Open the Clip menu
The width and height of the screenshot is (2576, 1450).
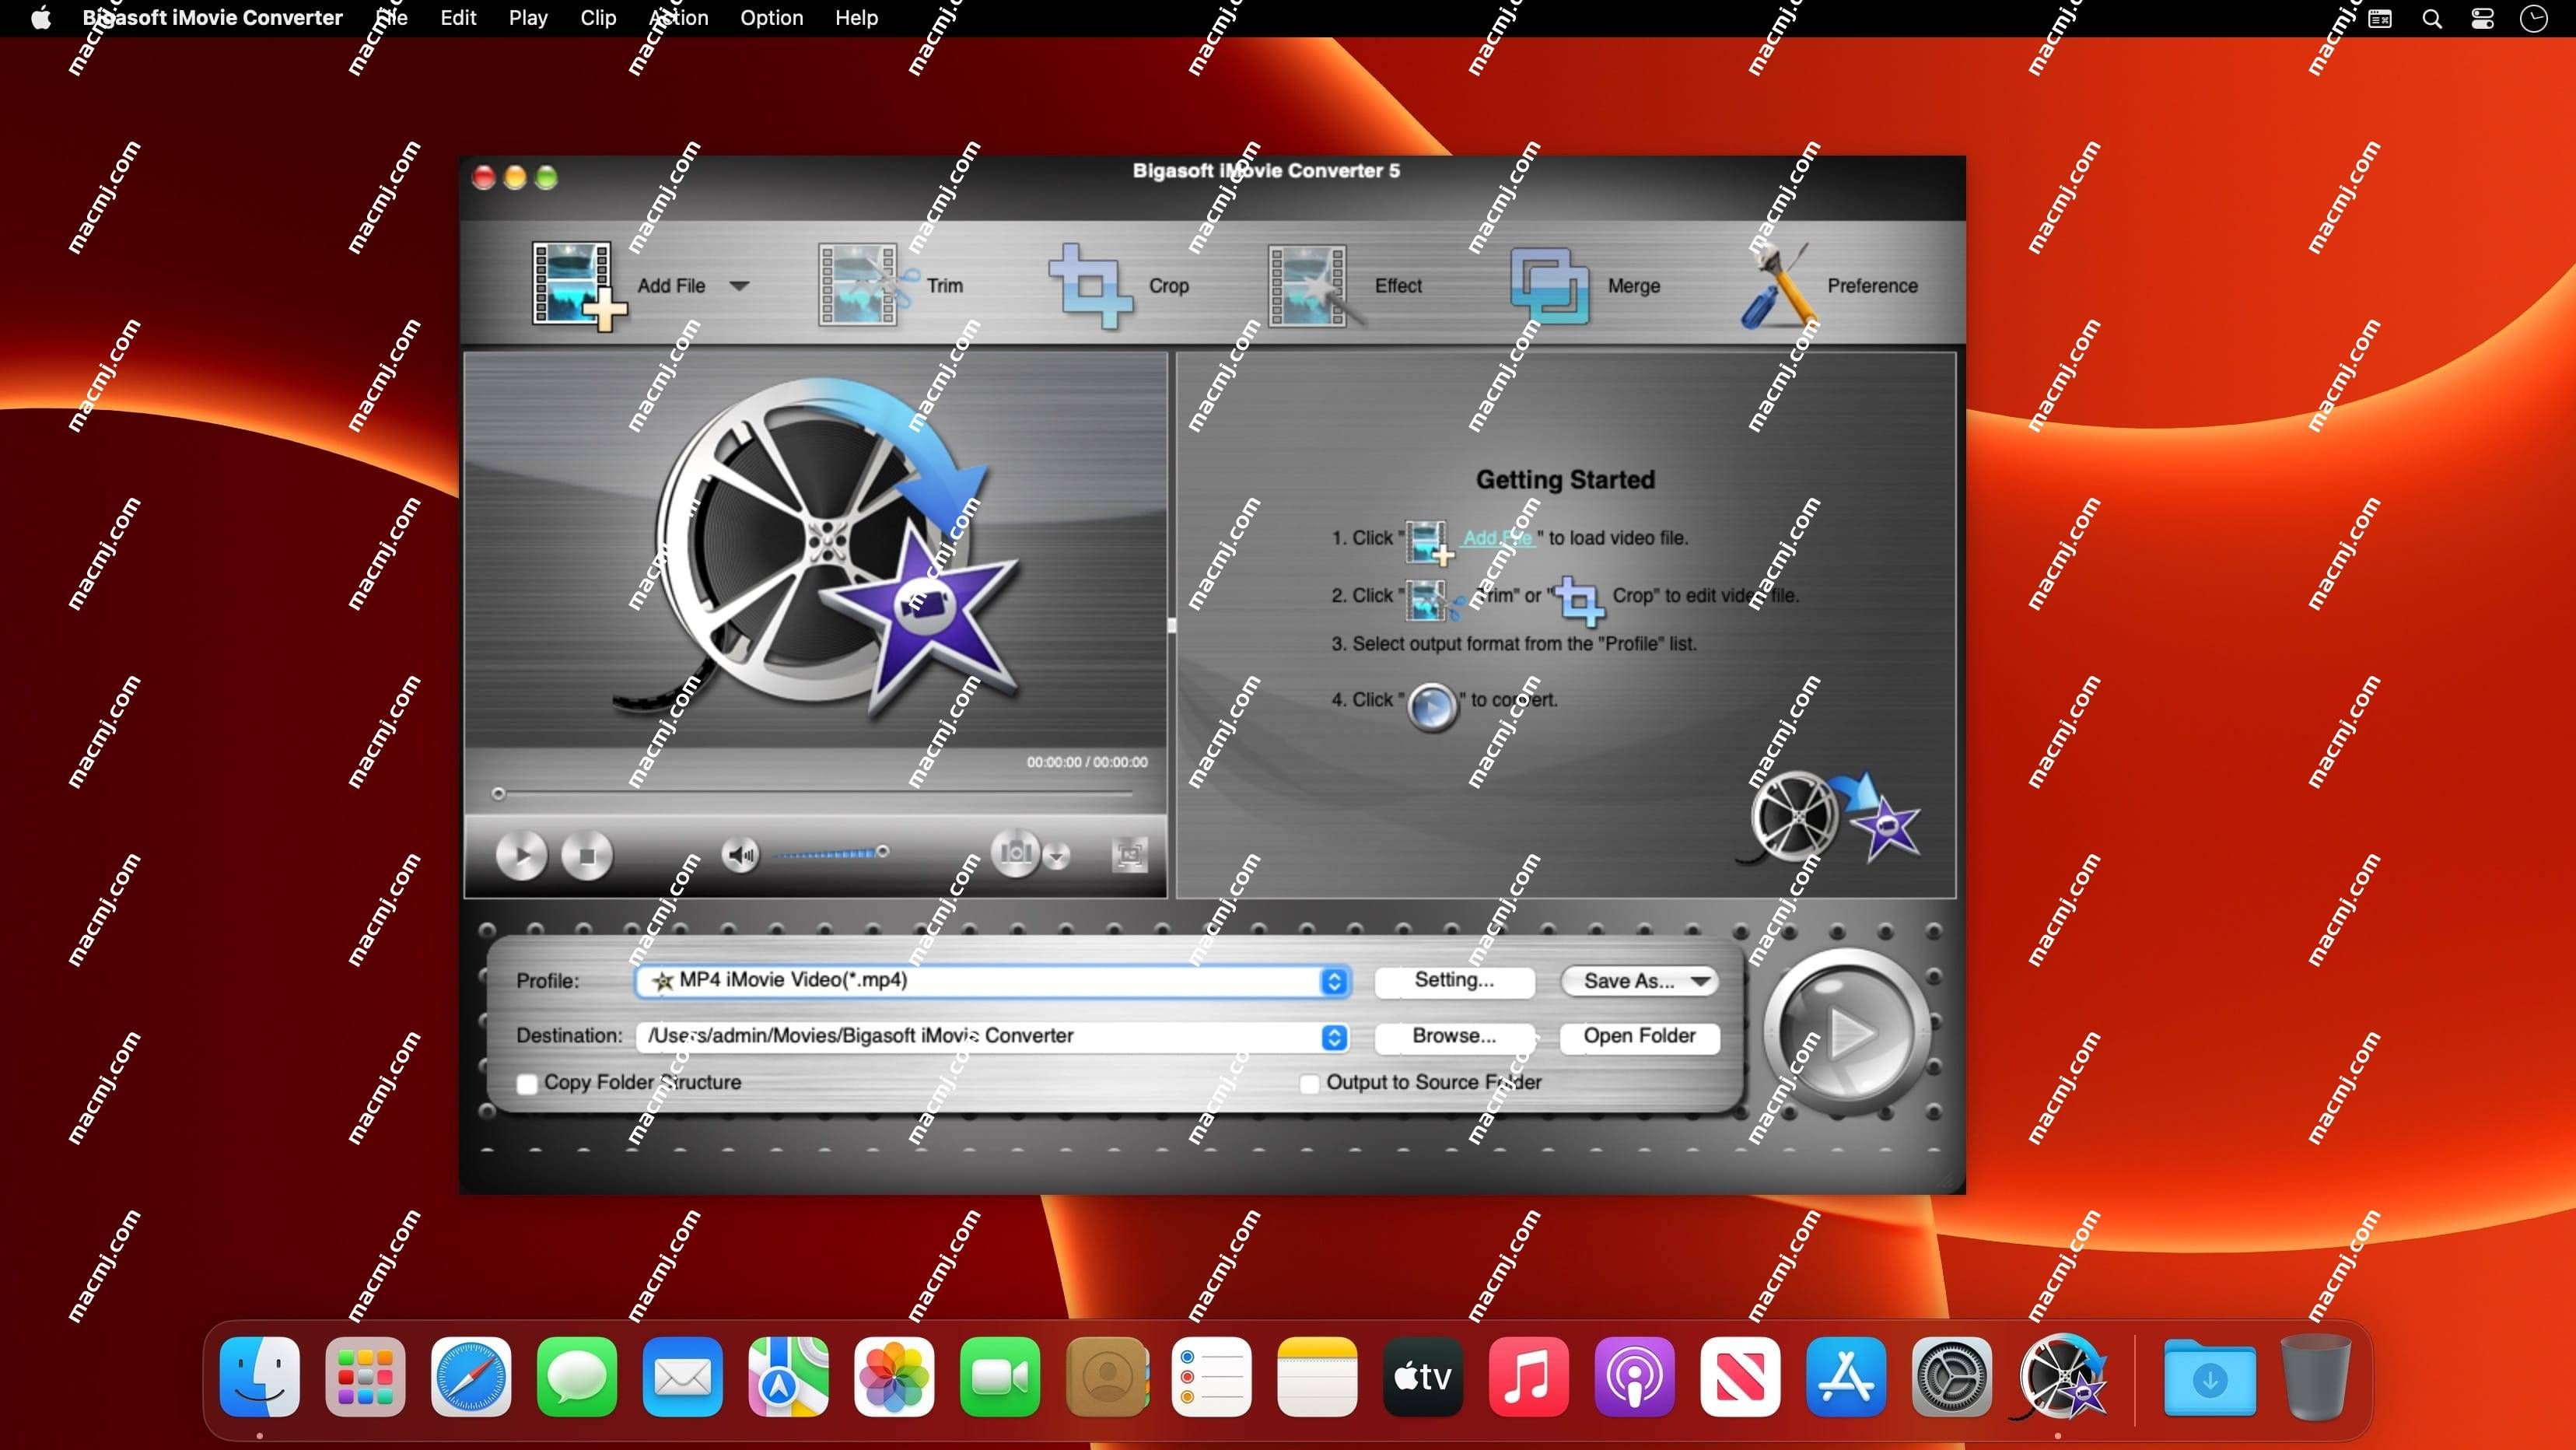click(598, 18)
